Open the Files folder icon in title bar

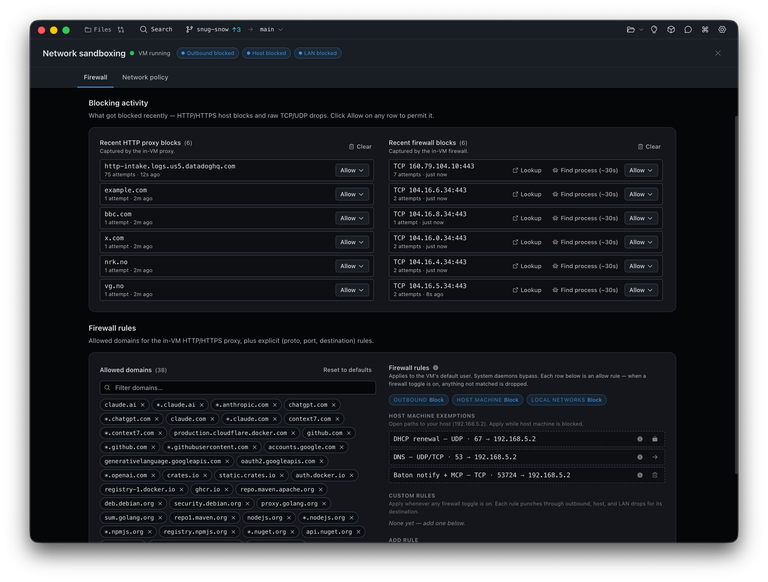pos(88,30)
